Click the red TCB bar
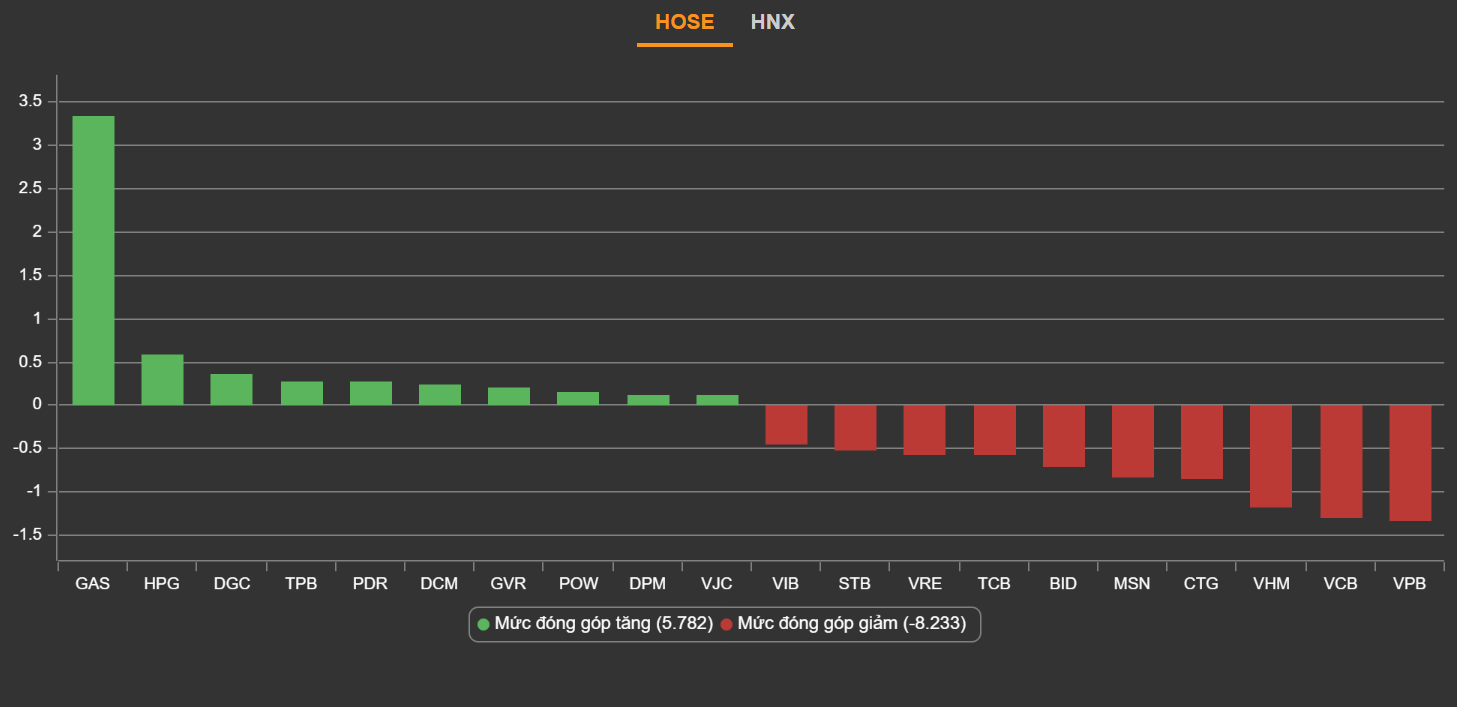This screenshot has width=1457, height=707. coord(994,430)
